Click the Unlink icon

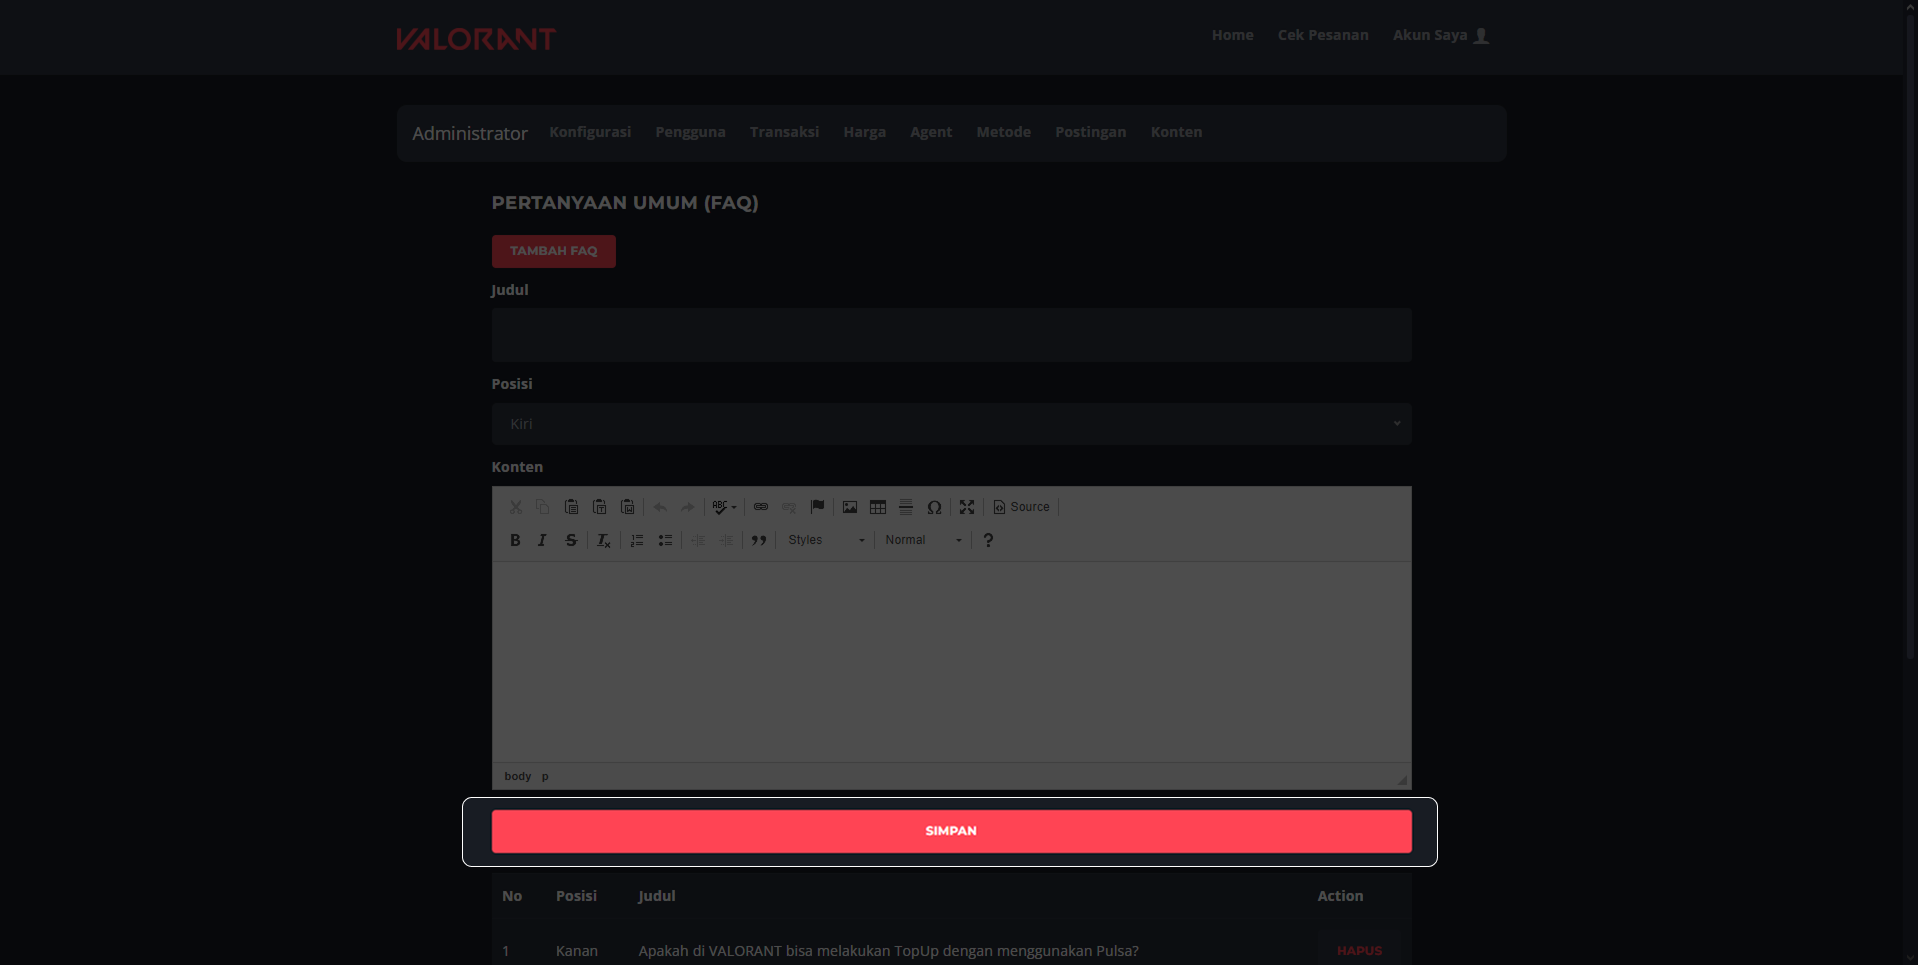[x=789, y=507]
